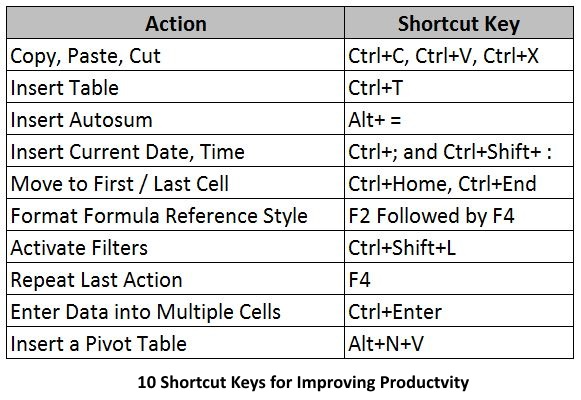Select the Insert Autosum cell
Screen dimensions: 581x400
coord(176,119)
